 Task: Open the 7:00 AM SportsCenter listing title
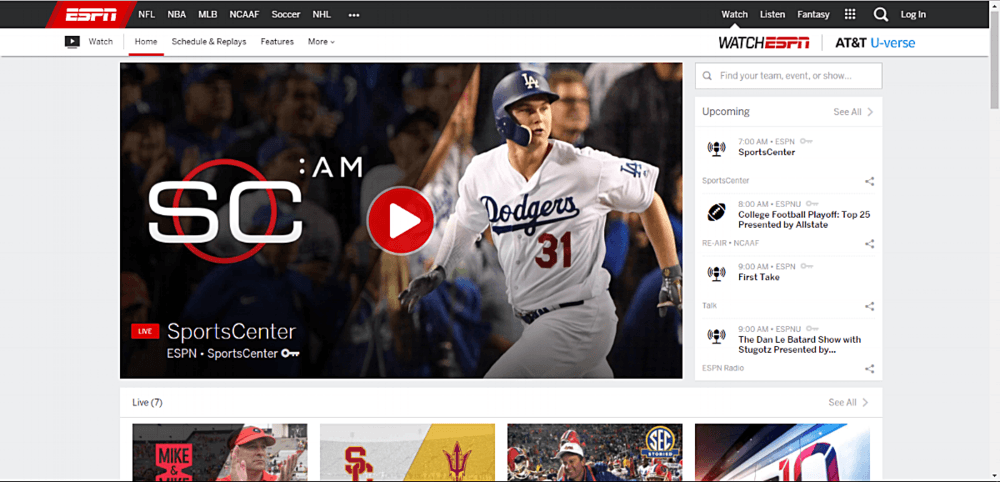click(767, 152)
